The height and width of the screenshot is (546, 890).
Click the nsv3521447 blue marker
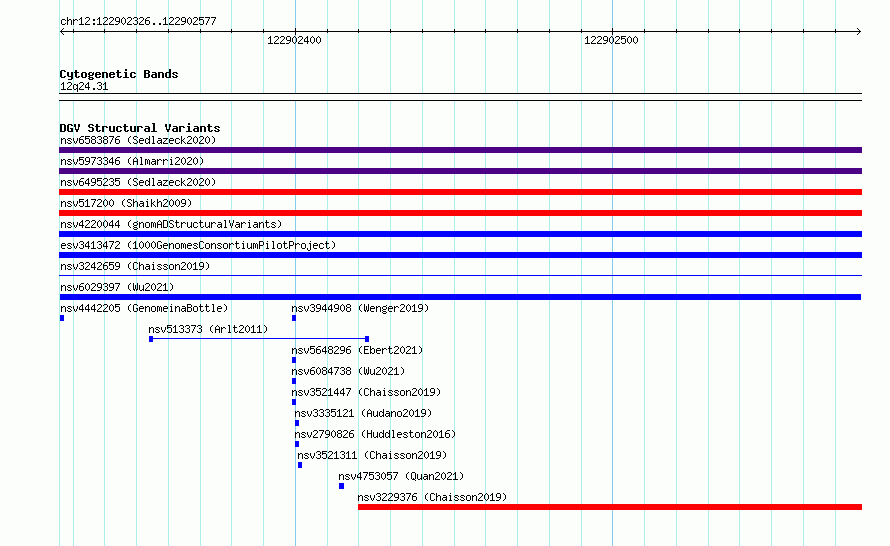tap(294, 402)
